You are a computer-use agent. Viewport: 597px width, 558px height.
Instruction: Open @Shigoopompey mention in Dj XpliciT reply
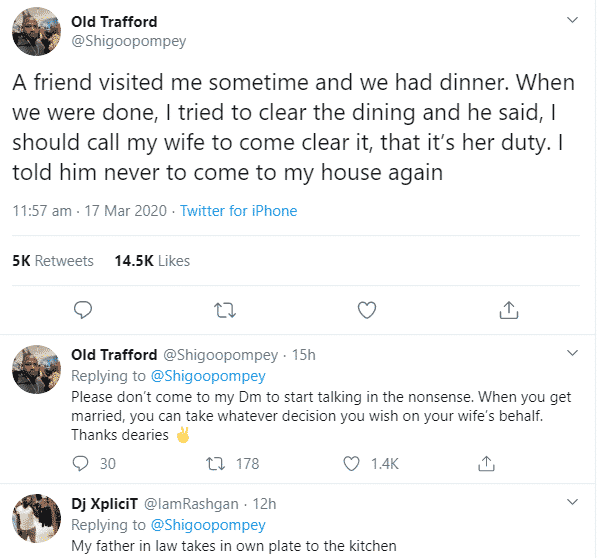pos(208,525)
